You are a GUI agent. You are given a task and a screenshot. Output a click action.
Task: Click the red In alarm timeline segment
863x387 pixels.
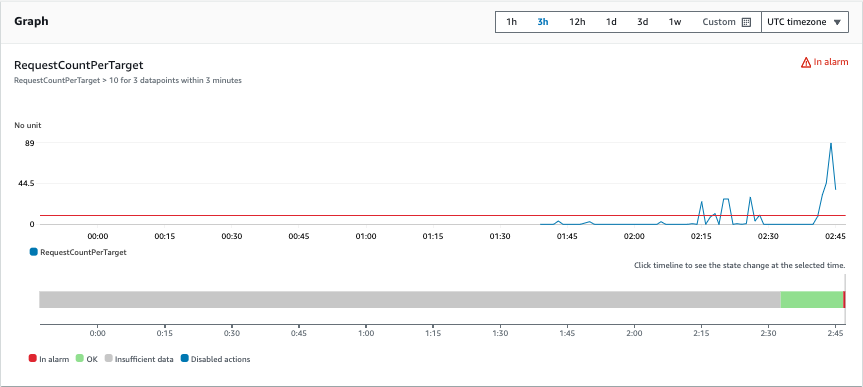click(x=844, y=299)
